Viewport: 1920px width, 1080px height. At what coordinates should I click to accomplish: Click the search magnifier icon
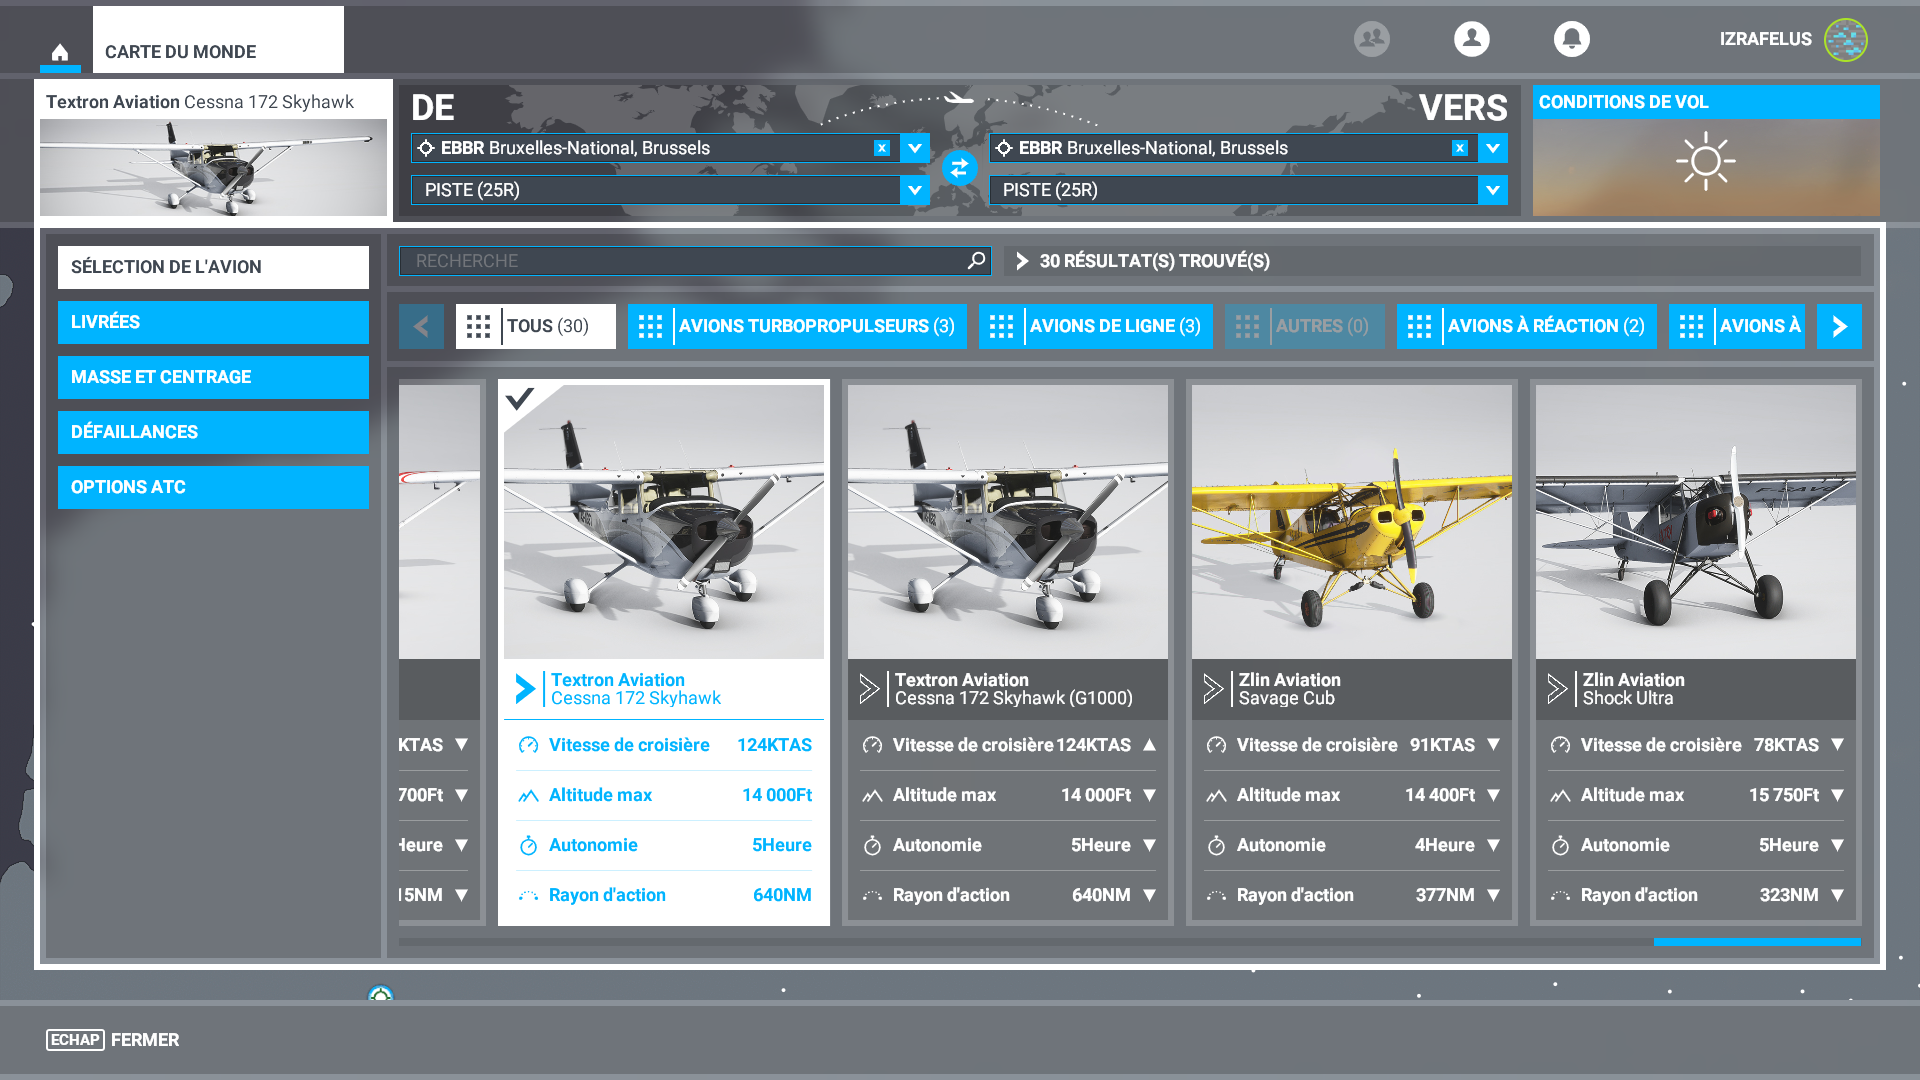pos(976,261)
